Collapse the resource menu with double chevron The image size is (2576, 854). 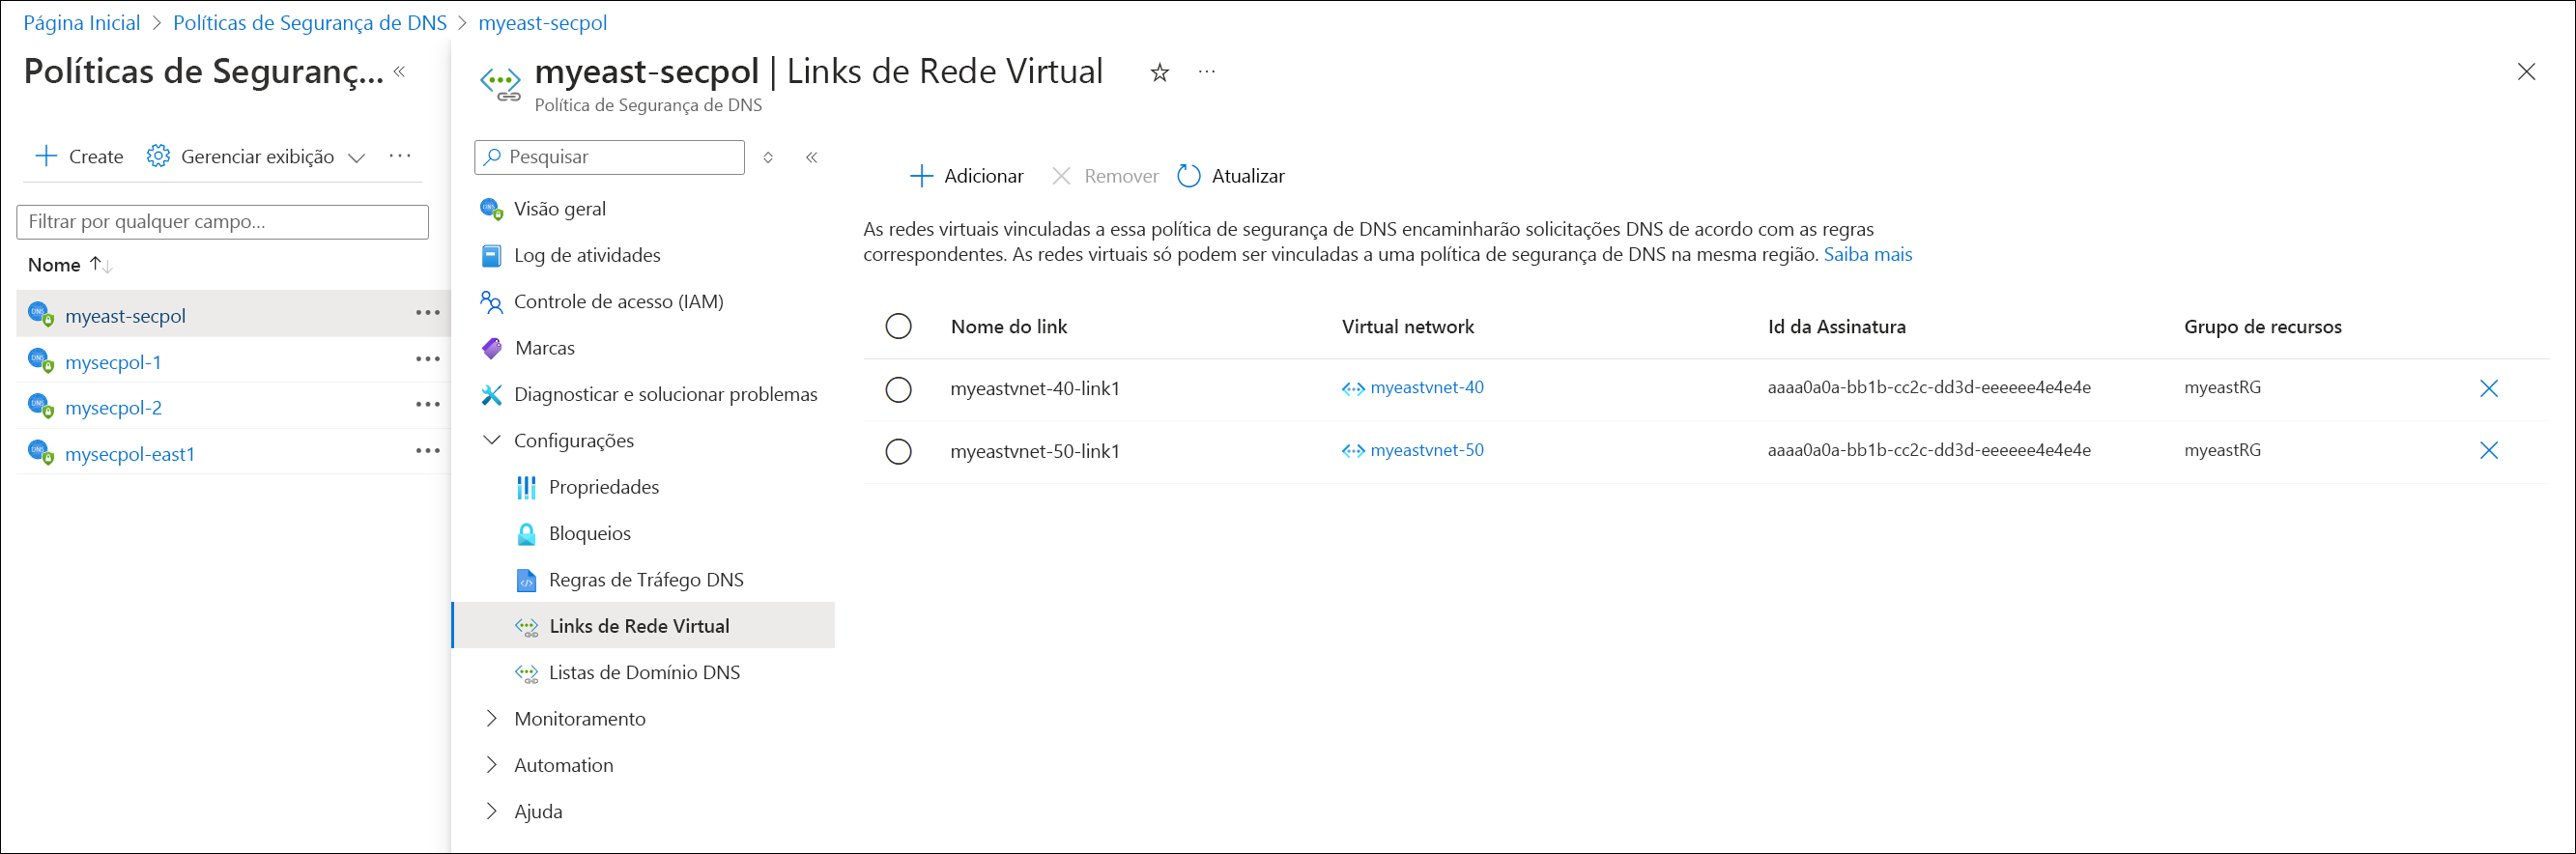click(812, 157)
